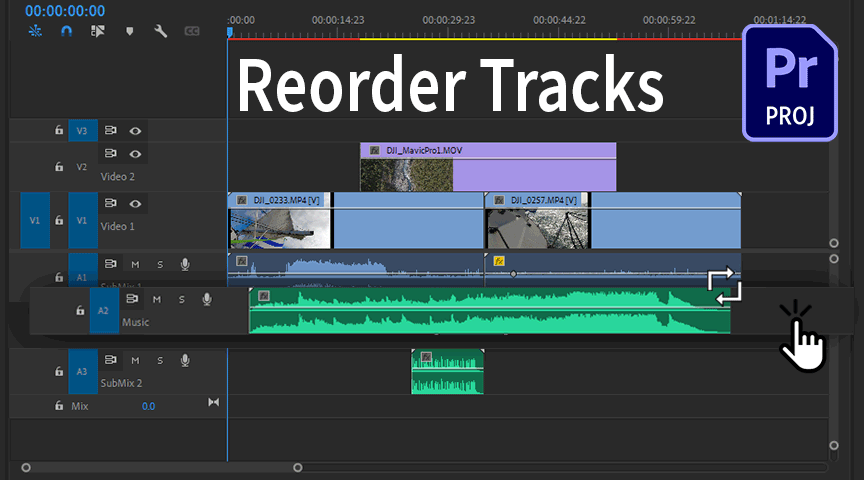Click the Sync Lock icon on V2
864x480 pixels.
(111, 154)
